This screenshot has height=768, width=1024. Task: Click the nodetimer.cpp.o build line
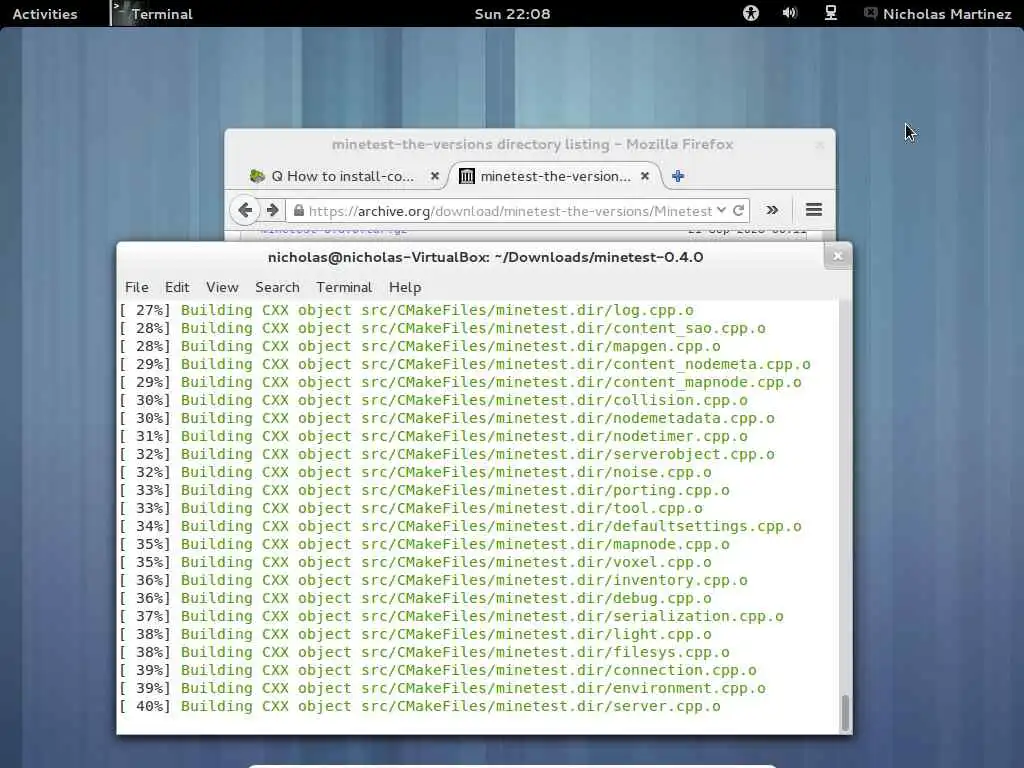point(433,436)
